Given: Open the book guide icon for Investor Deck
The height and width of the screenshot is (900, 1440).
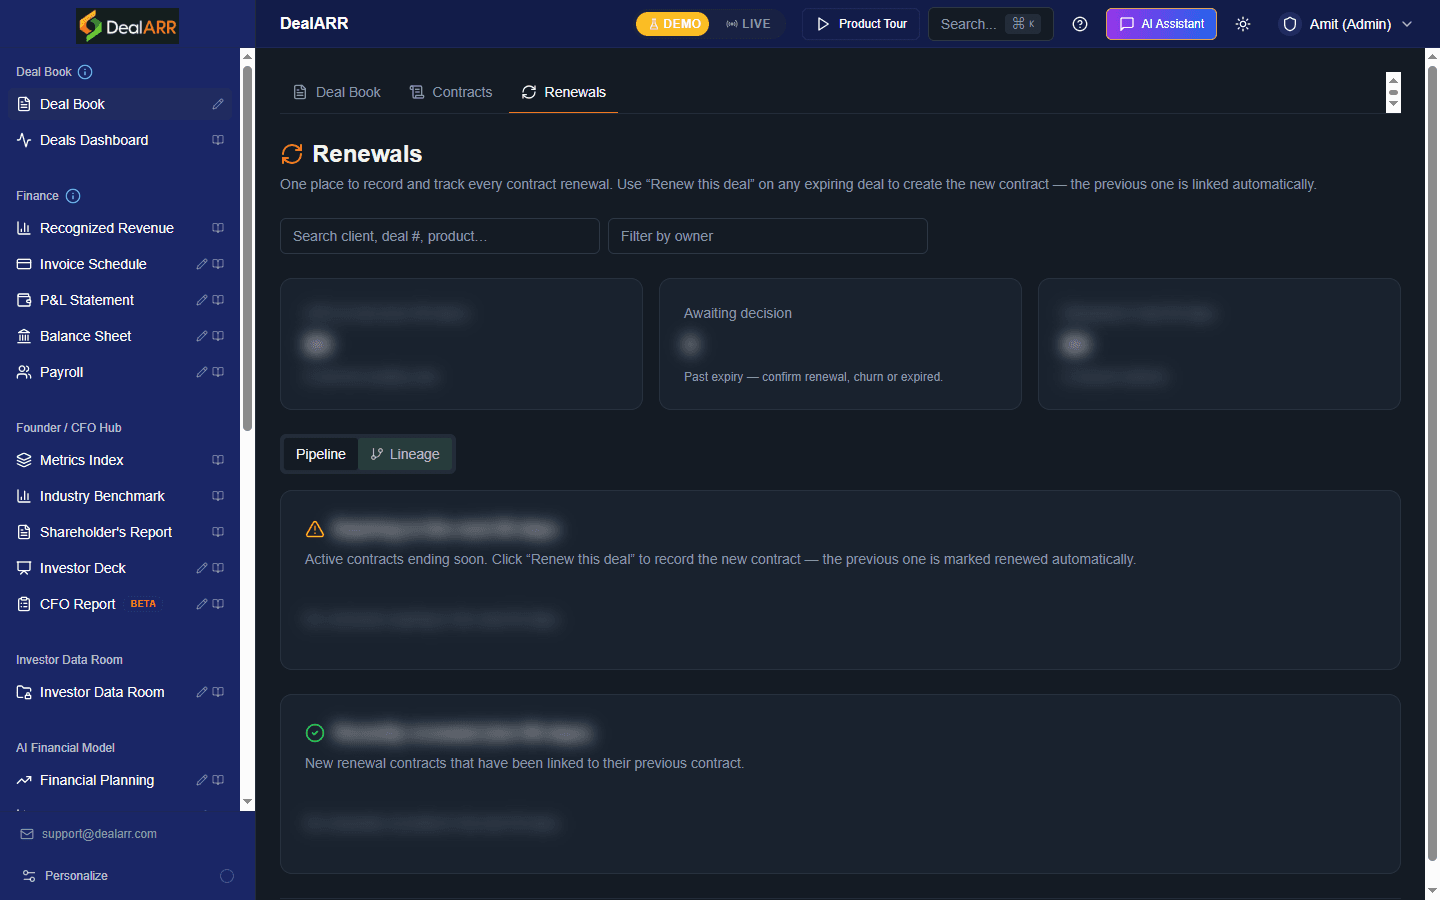Looking at the screenshot, I should (218, 568).
